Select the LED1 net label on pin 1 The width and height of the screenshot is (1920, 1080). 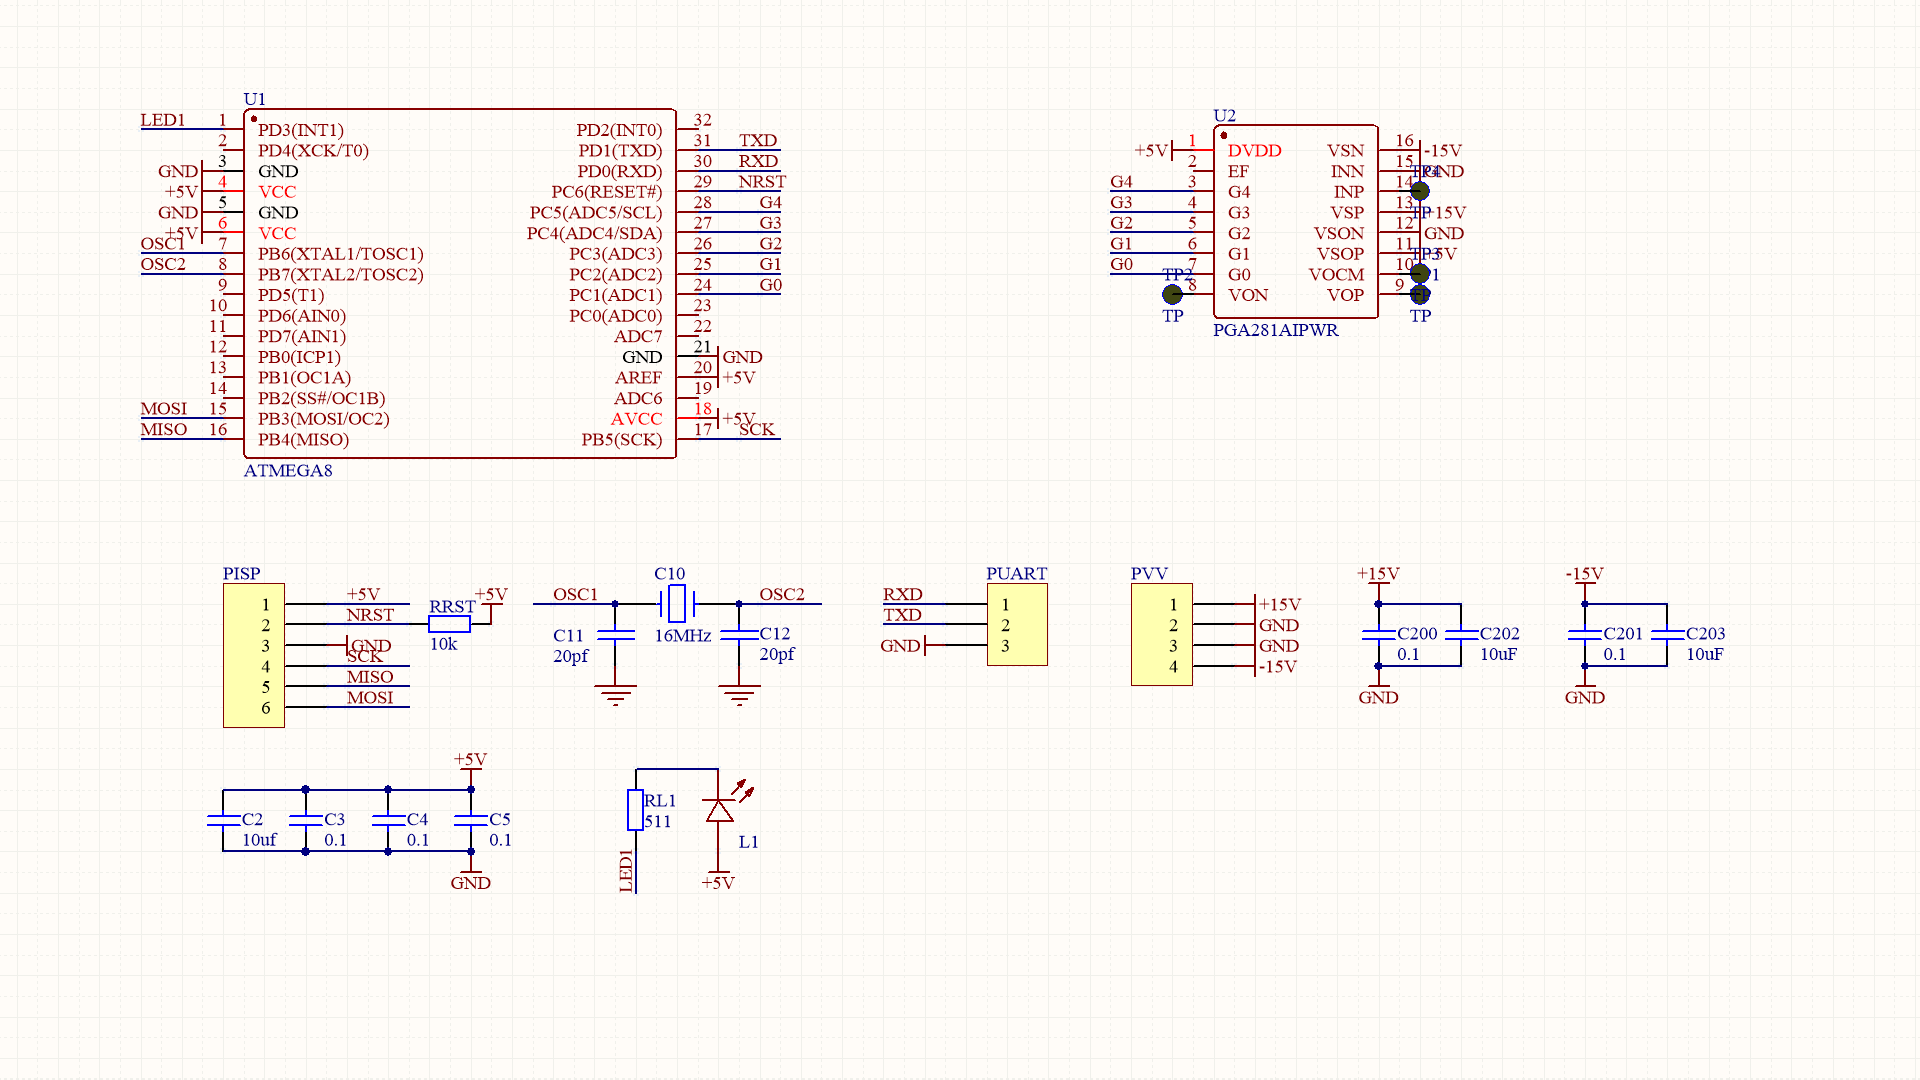tap(163, 120)
